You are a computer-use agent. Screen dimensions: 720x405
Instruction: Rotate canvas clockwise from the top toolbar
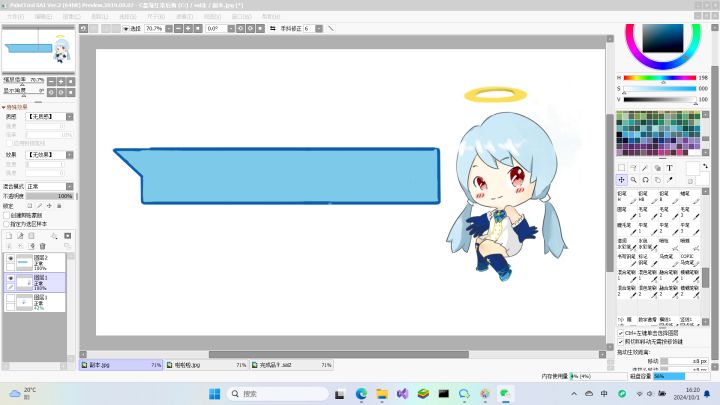tap(250, 28)
